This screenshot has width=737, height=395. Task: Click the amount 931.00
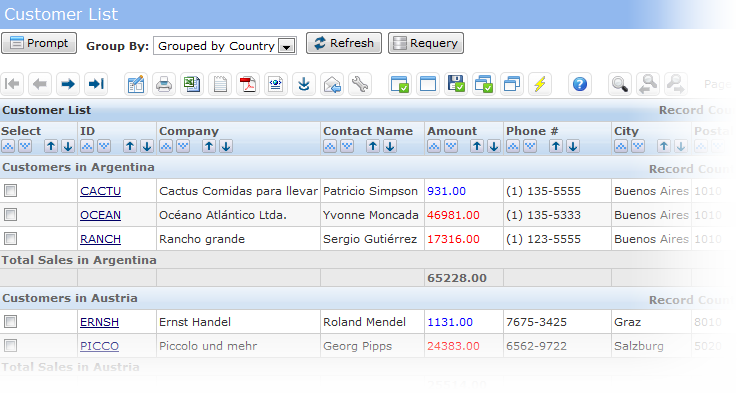click(x=447, y=191)
